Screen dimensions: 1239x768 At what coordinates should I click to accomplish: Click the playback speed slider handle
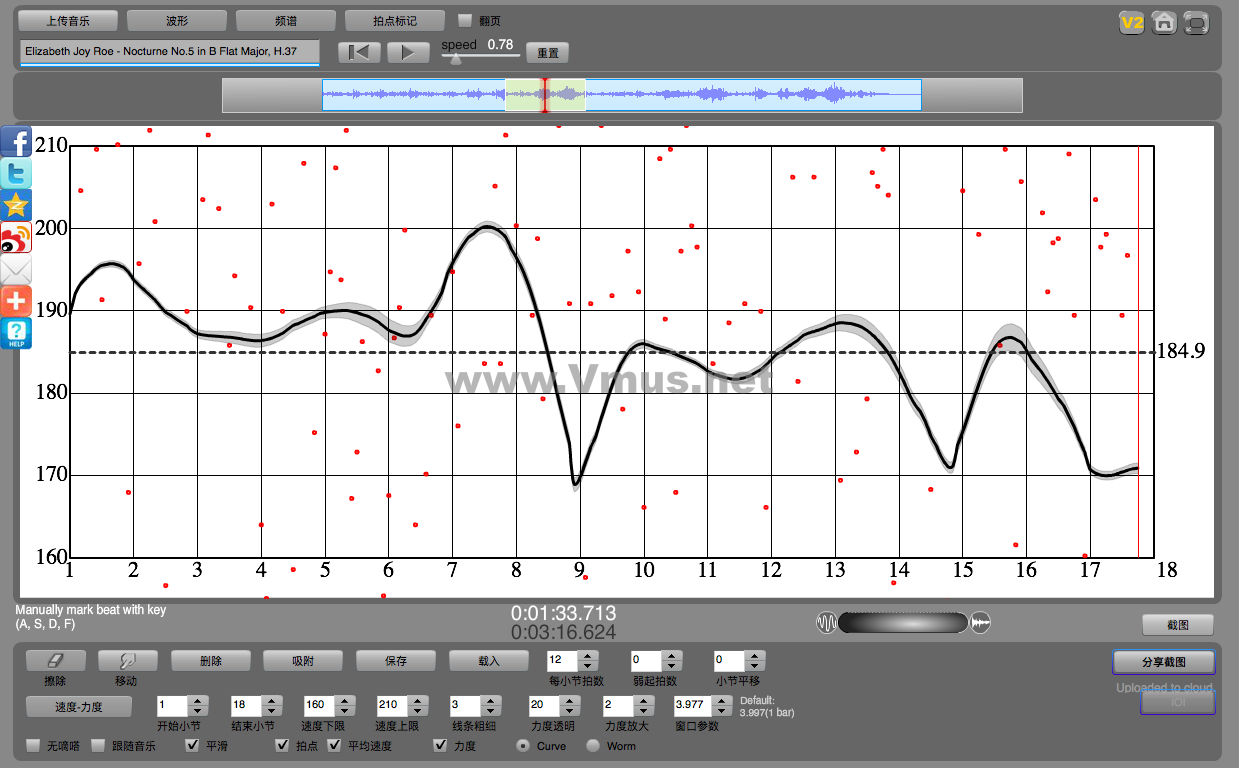click(456, 58)
